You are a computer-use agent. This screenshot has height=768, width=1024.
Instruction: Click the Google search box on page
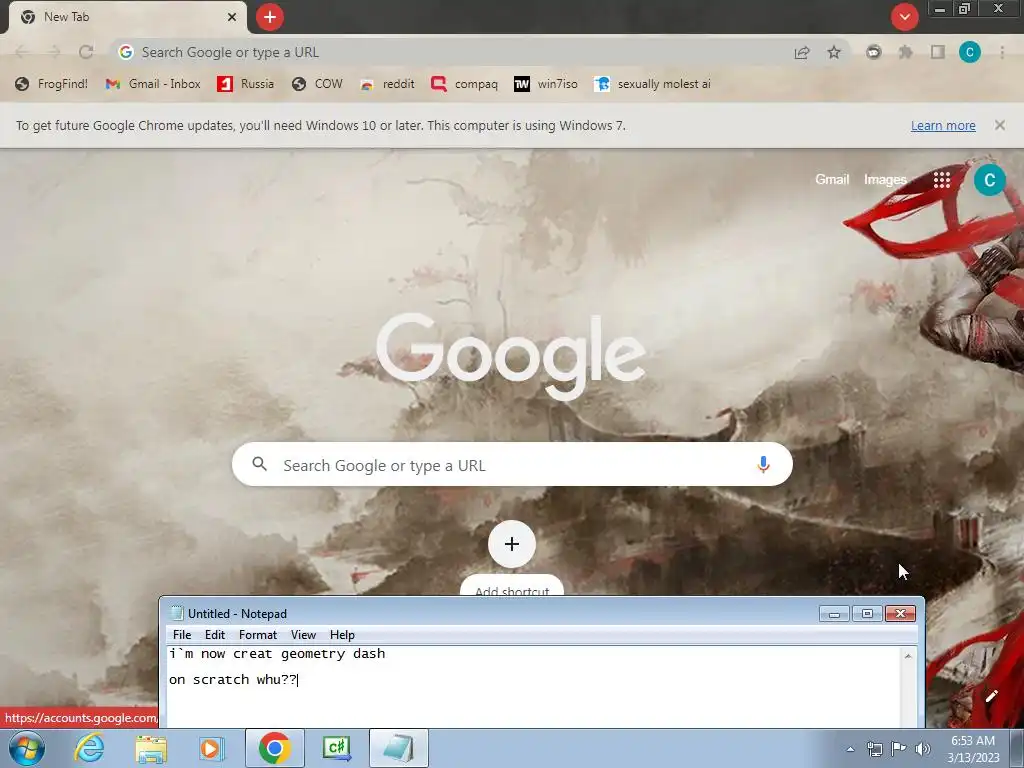[x=512, y=464]
